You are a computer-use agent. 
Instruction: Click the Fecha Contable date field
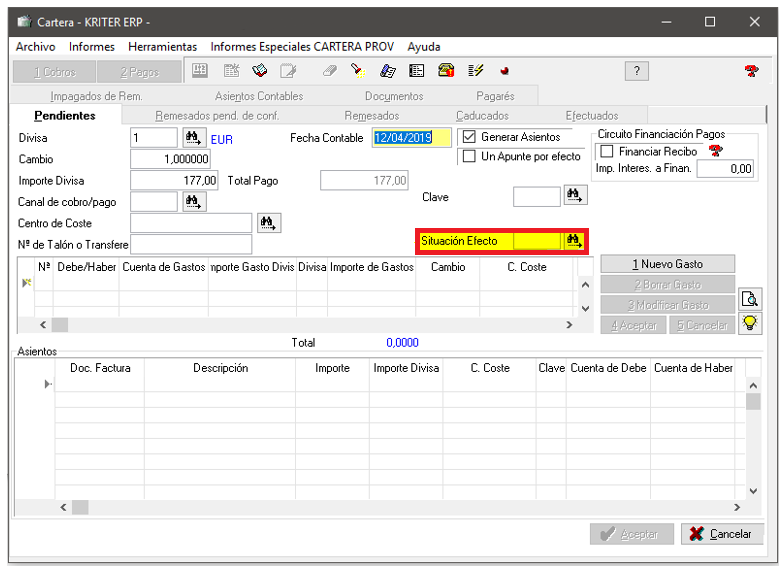411,137
